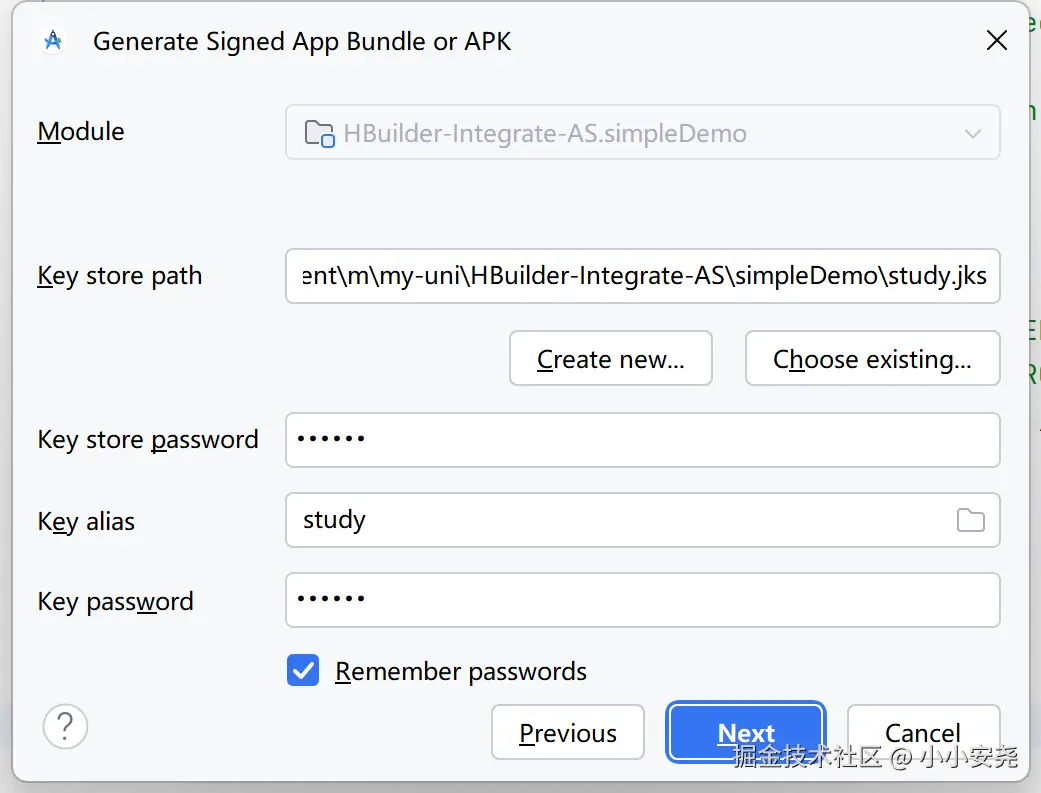Viewport: 1041px width, 793px height.
Task: Open help with the question mark icon
Action: [x=65, y=726]
